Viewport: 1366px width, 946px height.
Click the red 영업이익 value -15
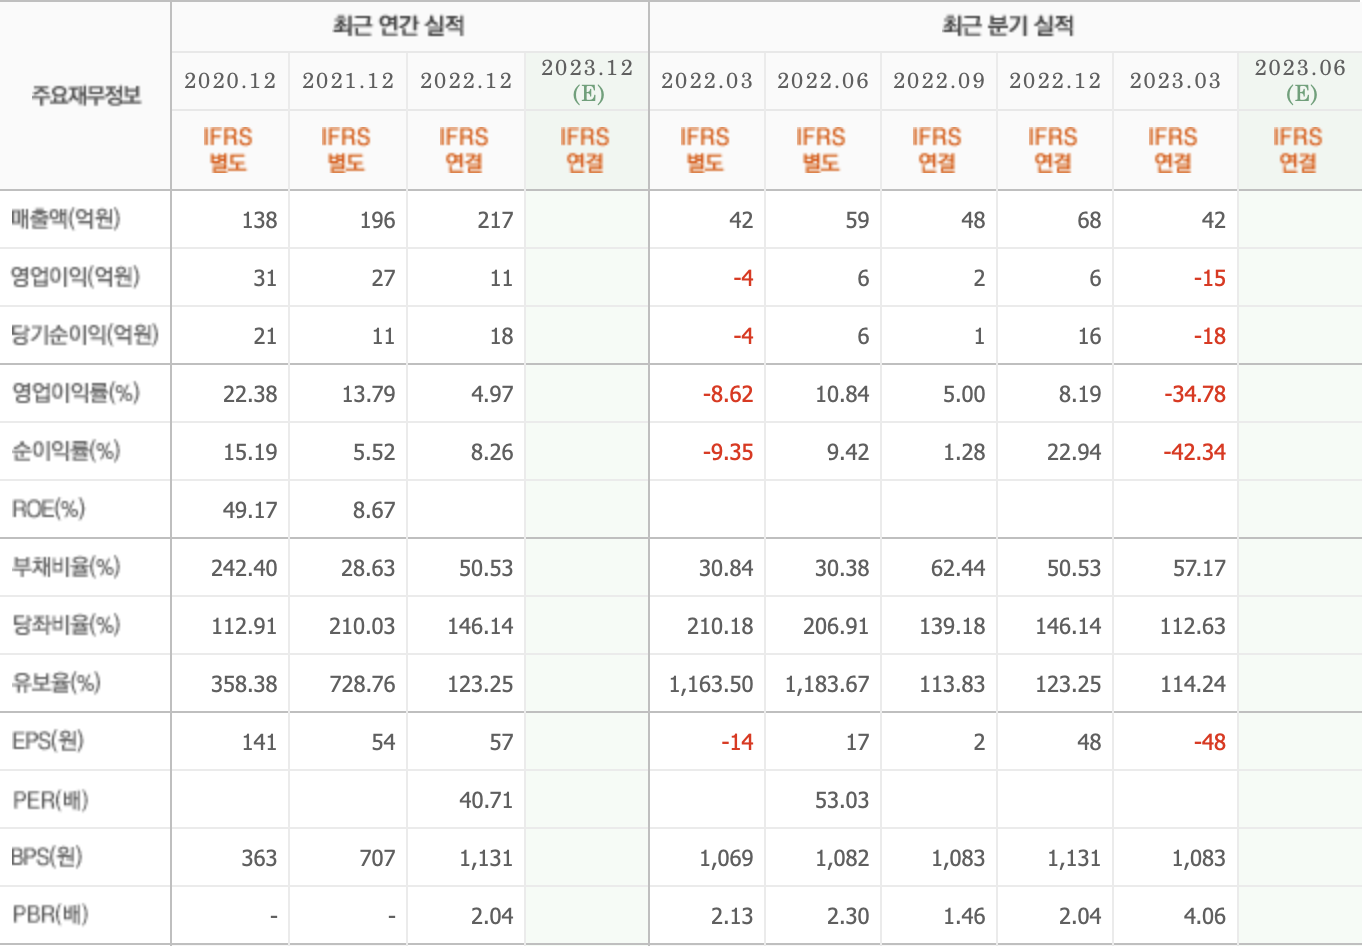click(1209, 278)
